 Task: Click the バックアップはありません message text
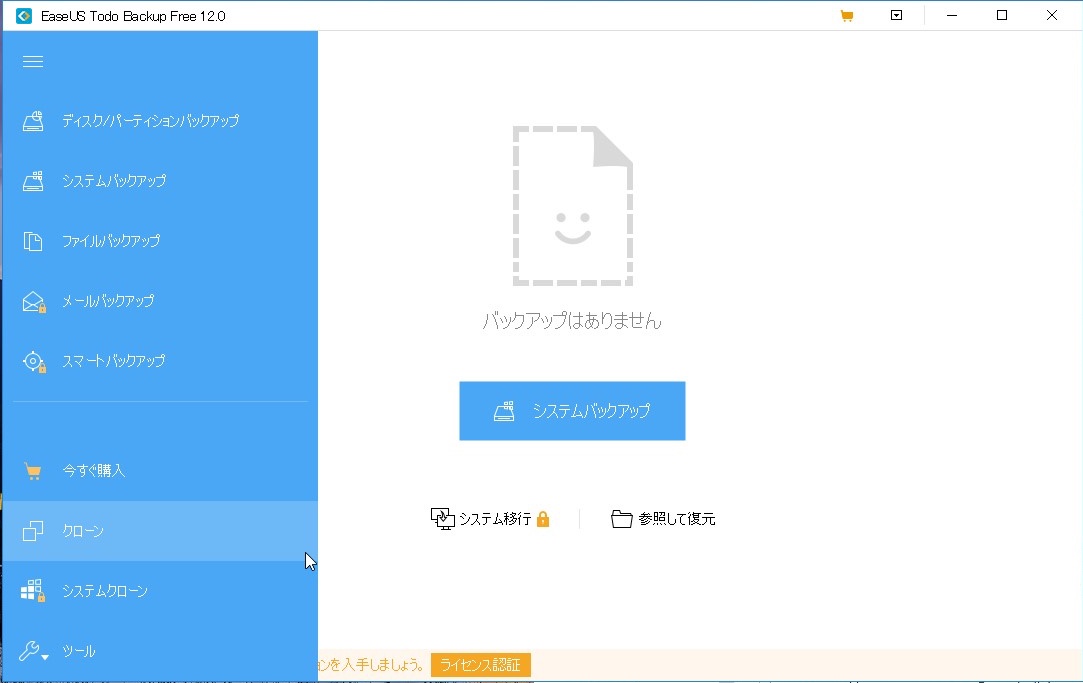573,321
